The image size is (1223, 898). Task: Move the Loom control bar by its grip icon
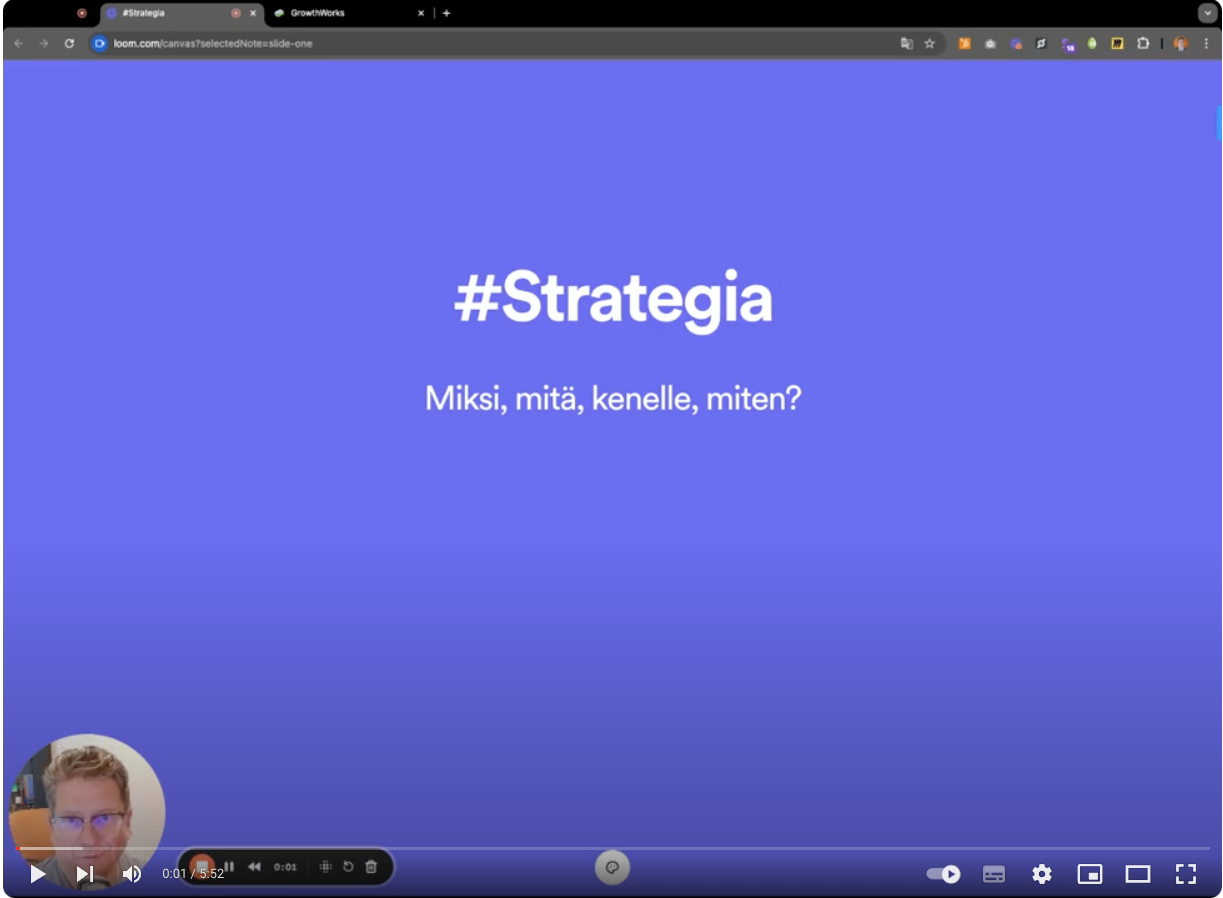(325, 867)
